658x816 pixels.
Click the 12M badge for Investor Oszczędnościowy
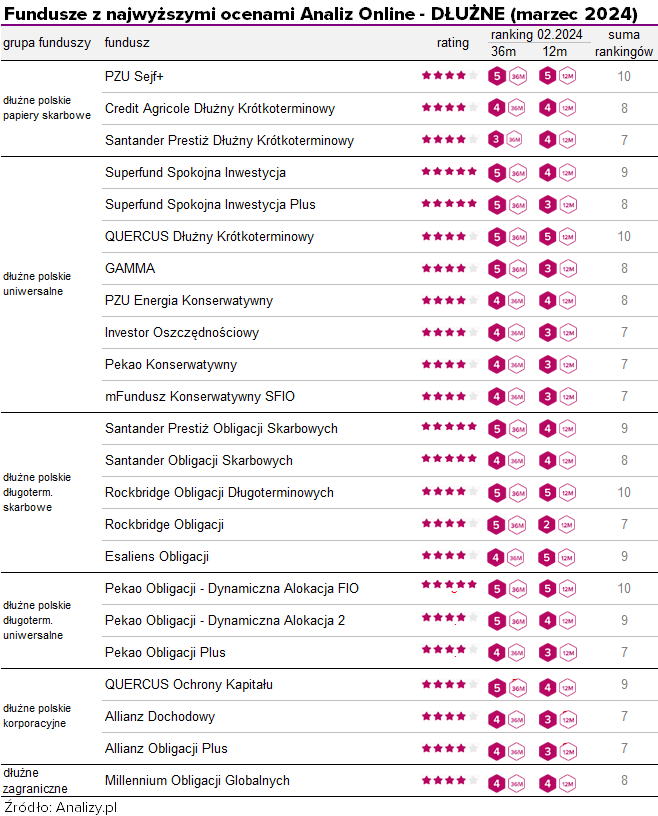[x=556, y=333]
